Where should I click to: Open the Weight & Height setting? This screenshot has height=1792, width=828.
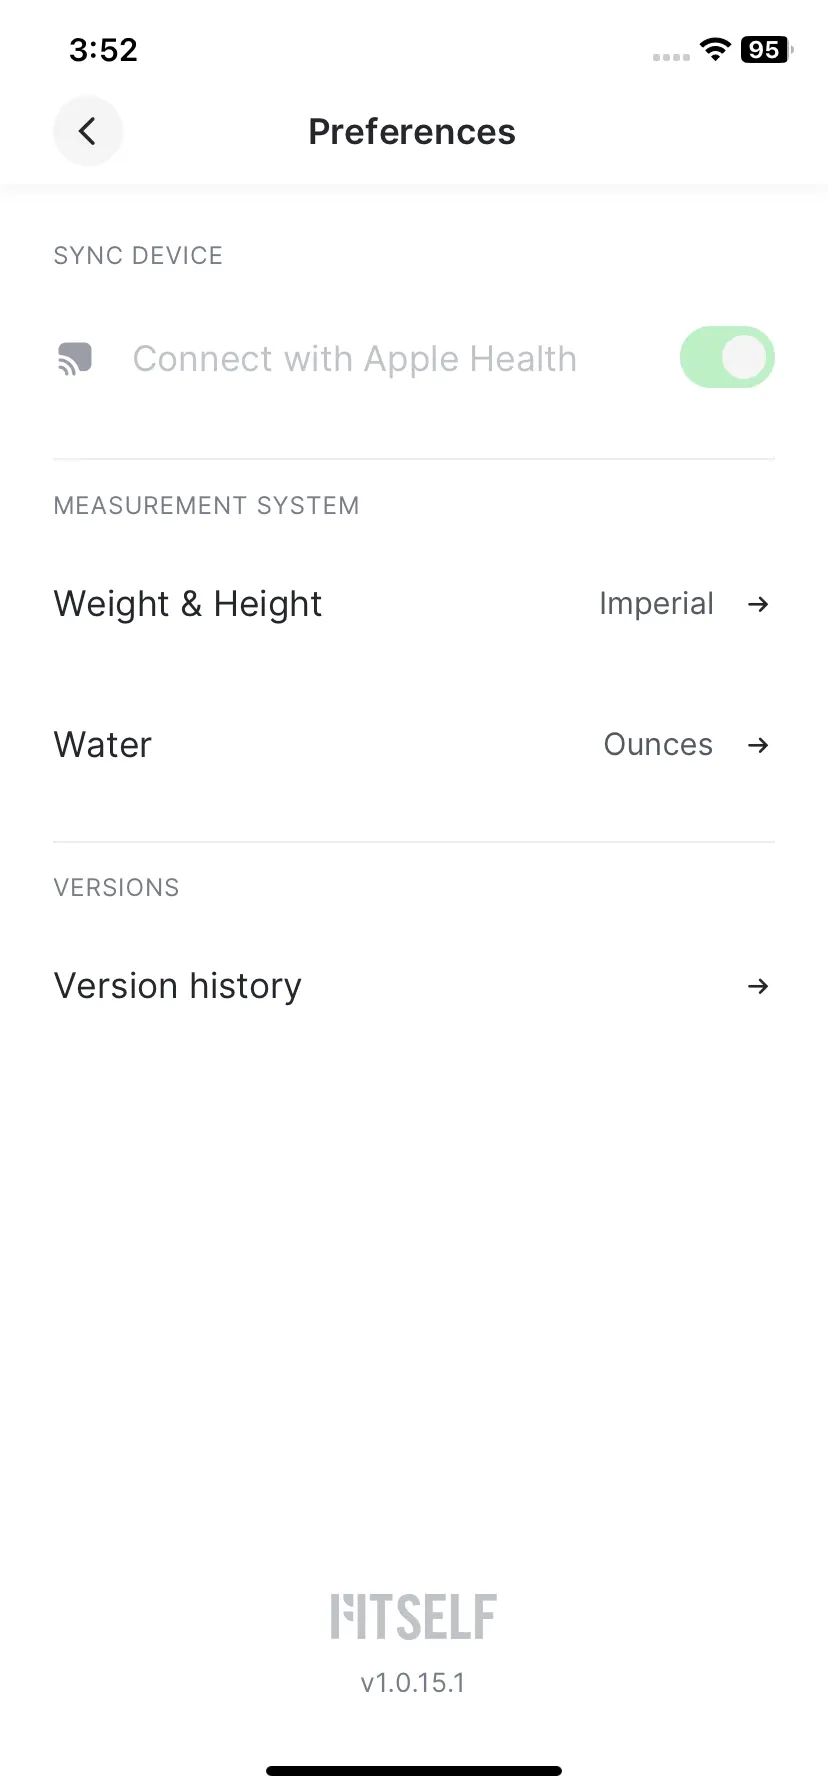click(414, 604)
